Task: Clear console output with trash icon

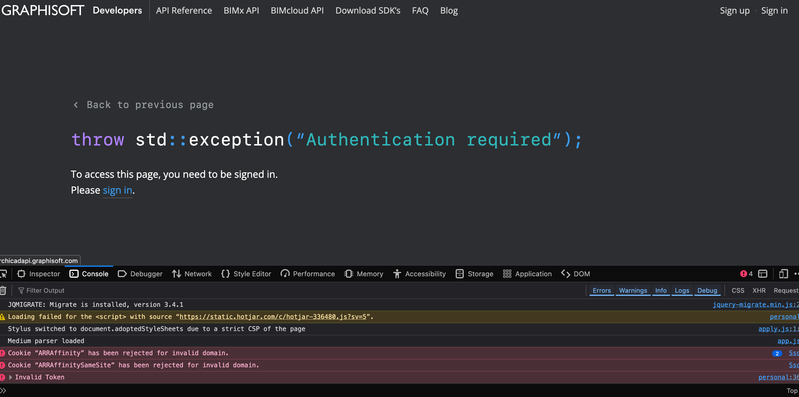Action: tap(3, 290)
